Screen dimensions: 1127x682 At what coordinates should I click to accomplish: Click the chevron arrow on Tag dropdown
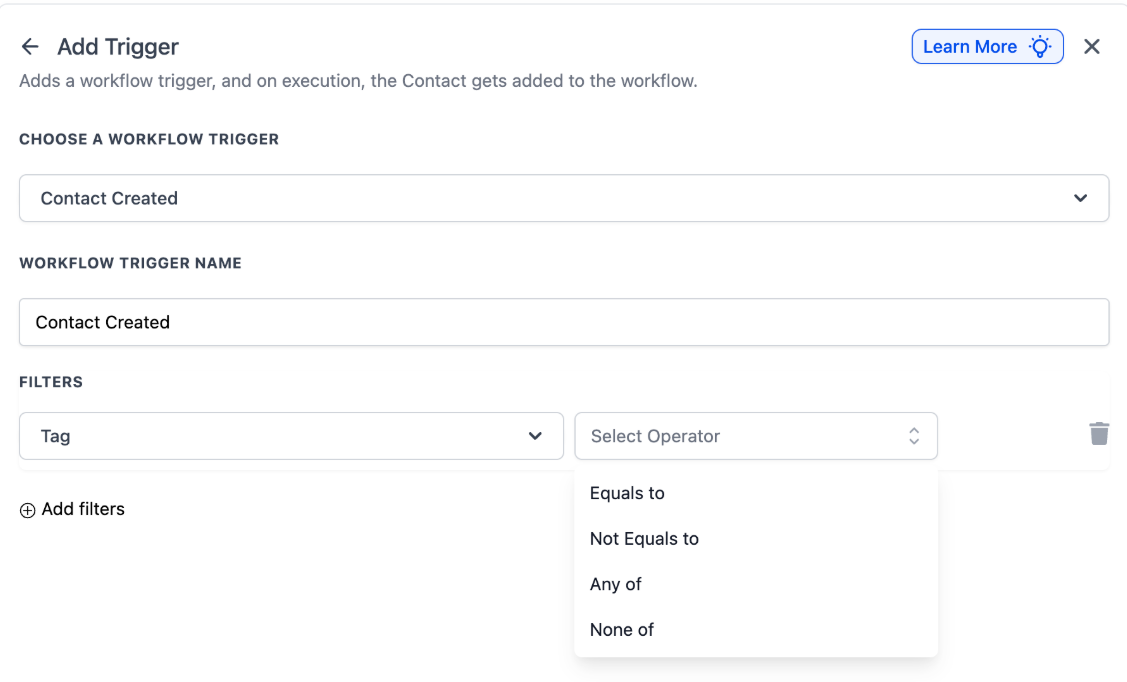(535, 436)
